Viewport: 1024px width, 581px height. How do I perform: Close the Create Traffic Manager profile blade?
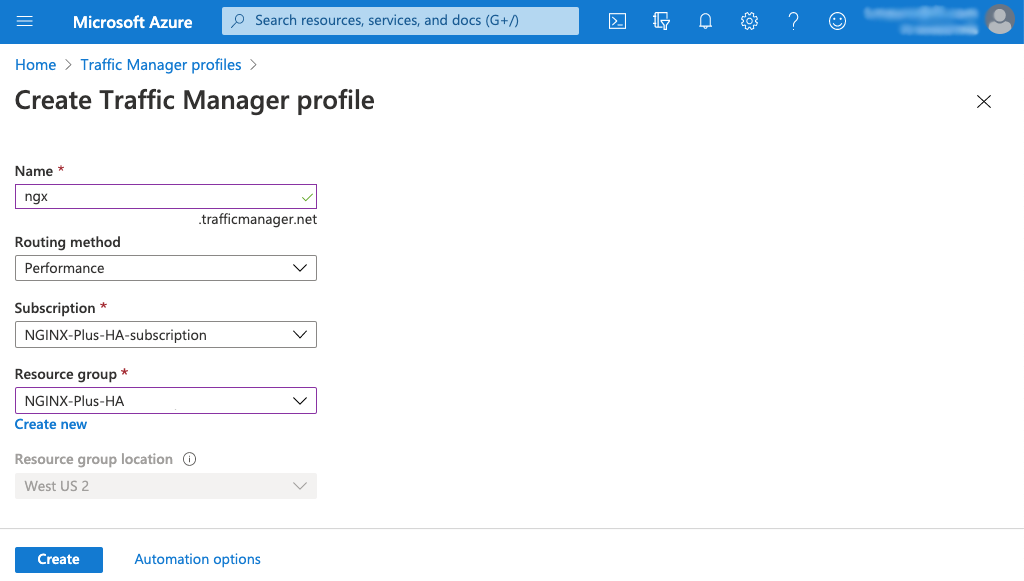click(x=984, y=101)
